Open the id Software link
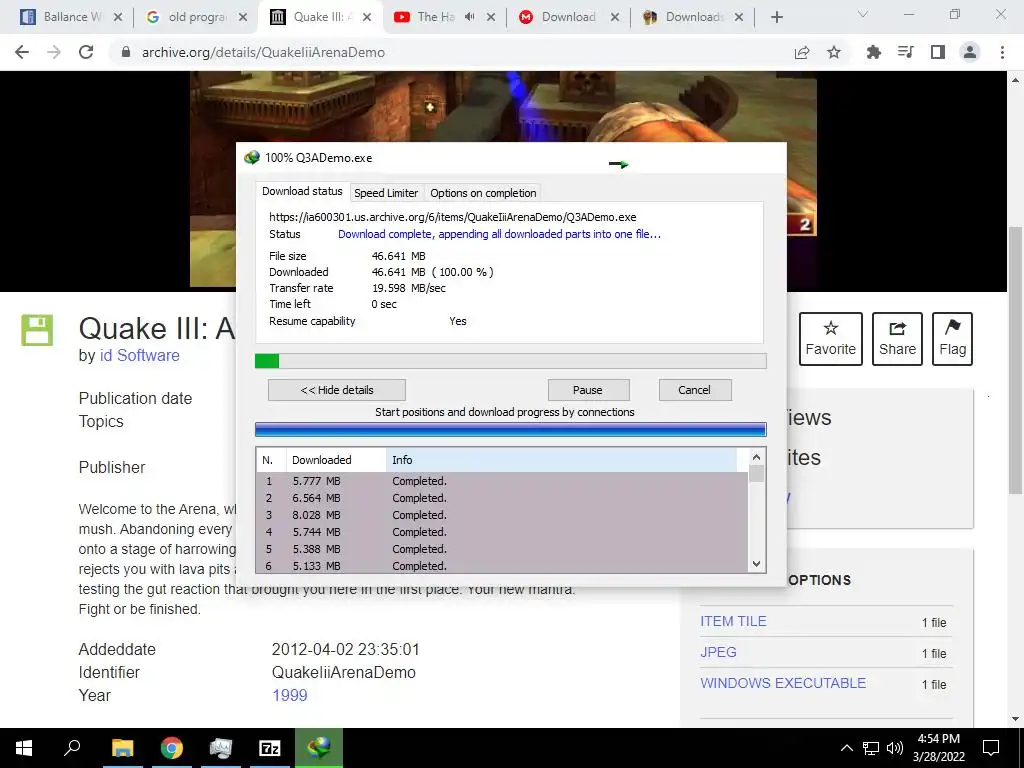This screenshot has width=1024, height=768. tap(139, 355)
